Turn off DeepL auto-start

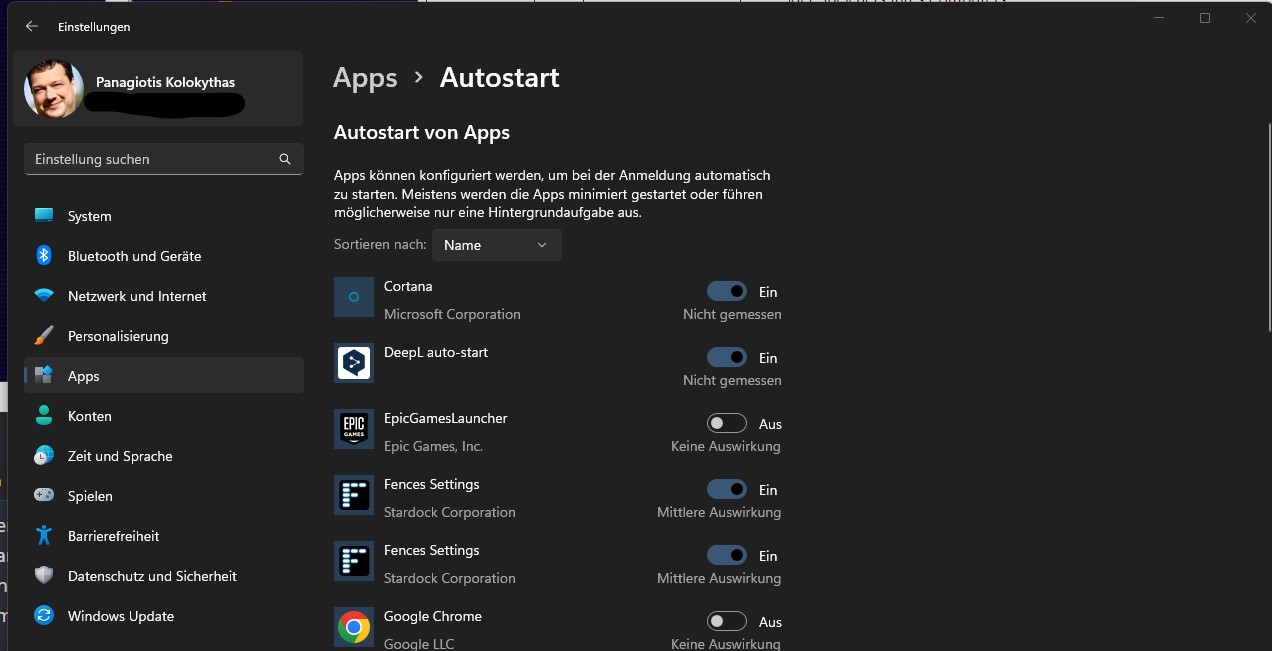tap(727, 357)
